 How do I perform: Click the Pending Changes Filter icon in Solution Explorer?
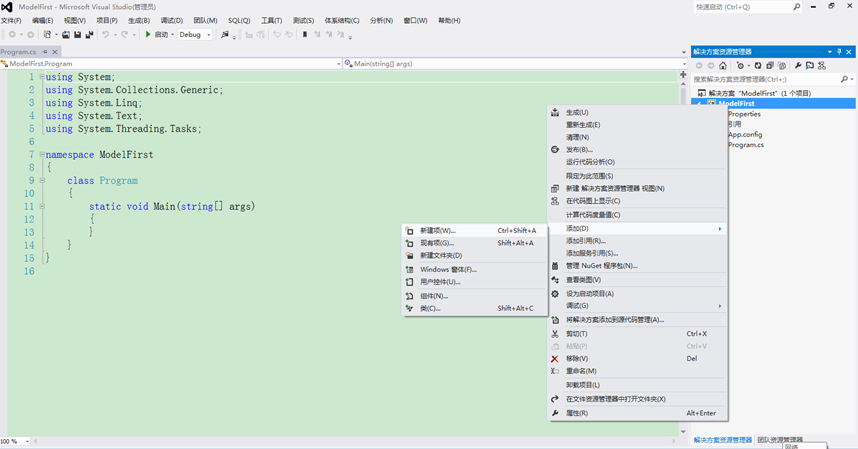click(740, 66)
